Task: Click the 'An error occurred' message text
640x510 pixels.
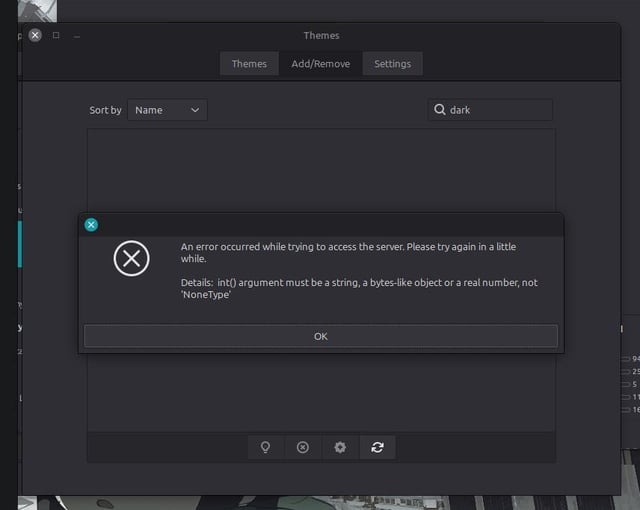Action: [348, 253]
